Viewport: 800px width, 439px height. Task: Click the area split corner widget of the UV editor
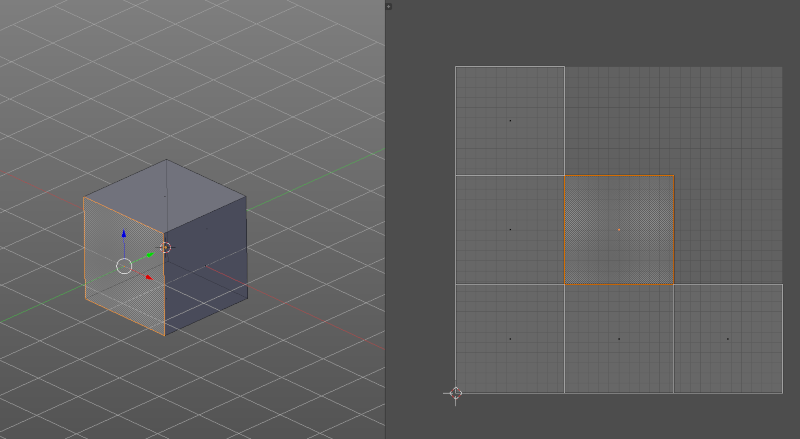[389, 6]
